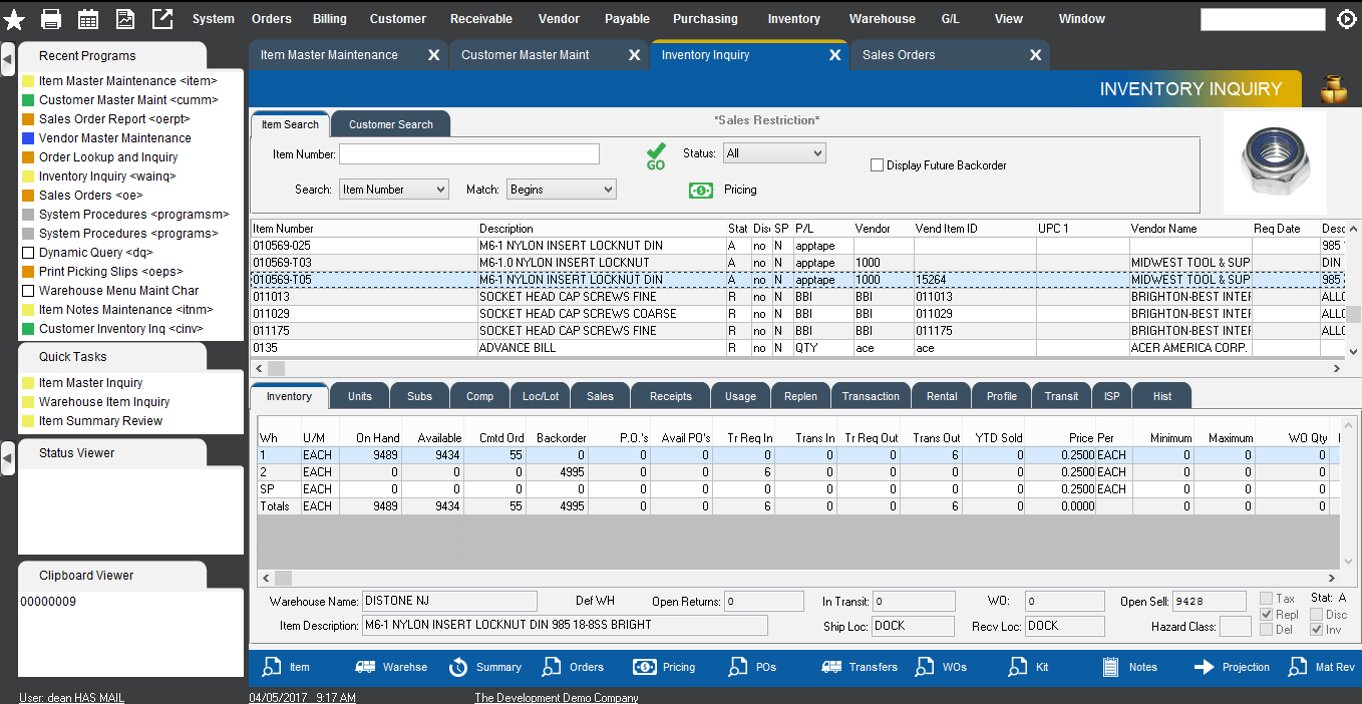1362x704 pixels.
Task: Click the green GO checkmark icon
Action: [656, 155]
